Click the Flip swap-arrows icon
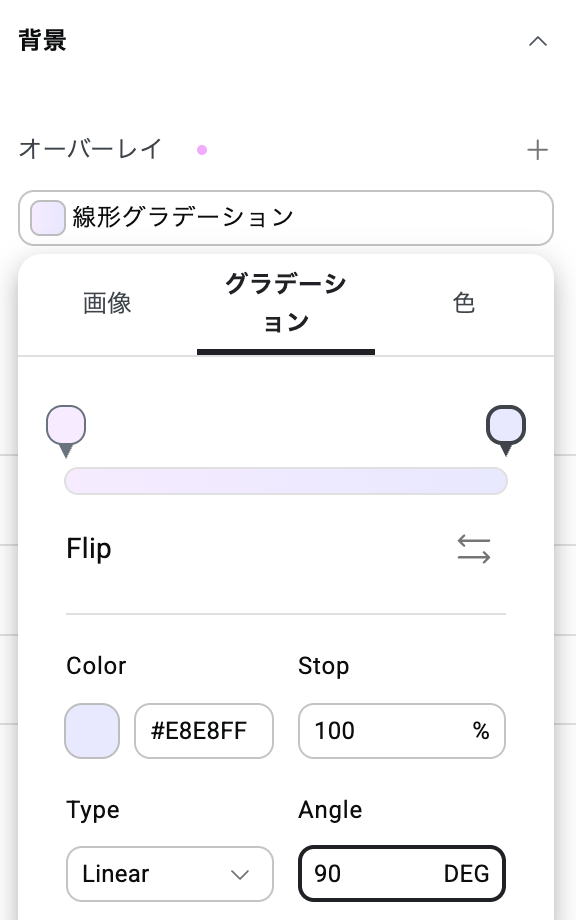The height and width of the screenshot is (920, 576). click(473, 549)
